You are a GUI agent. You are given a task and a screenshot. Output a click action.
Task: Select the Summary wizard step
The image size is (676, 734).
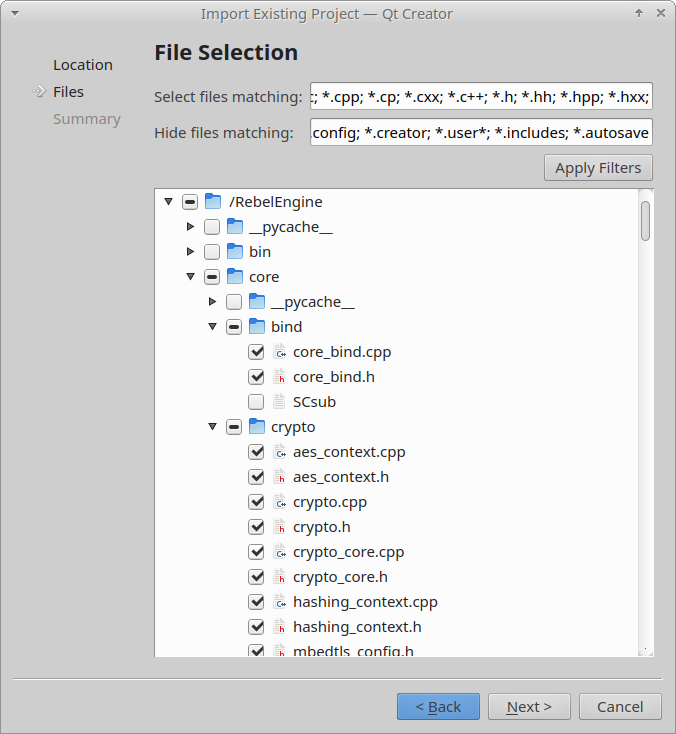87,119
